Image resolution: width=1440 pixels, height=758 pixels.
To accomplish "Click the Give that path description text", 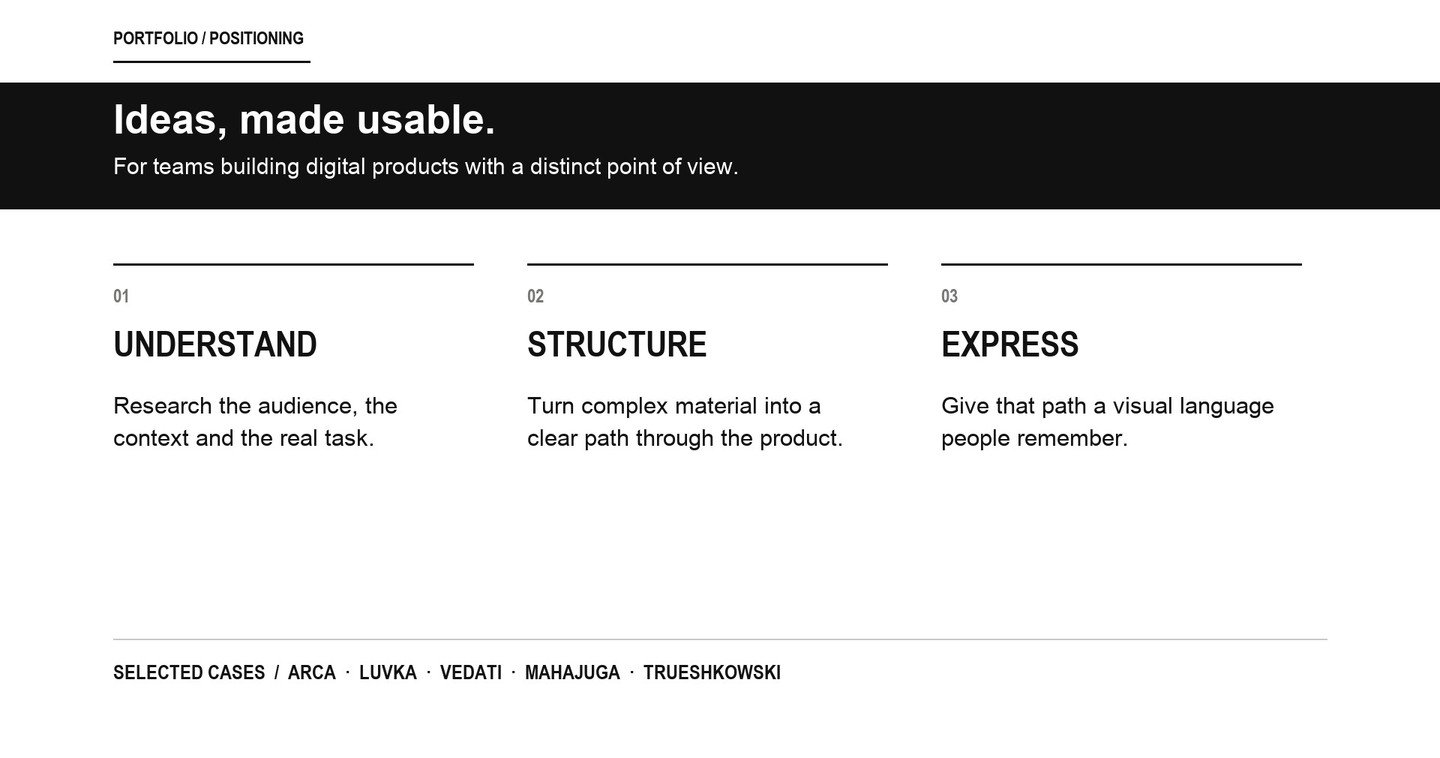I will pyautogui.click(x=1107, y=422).
